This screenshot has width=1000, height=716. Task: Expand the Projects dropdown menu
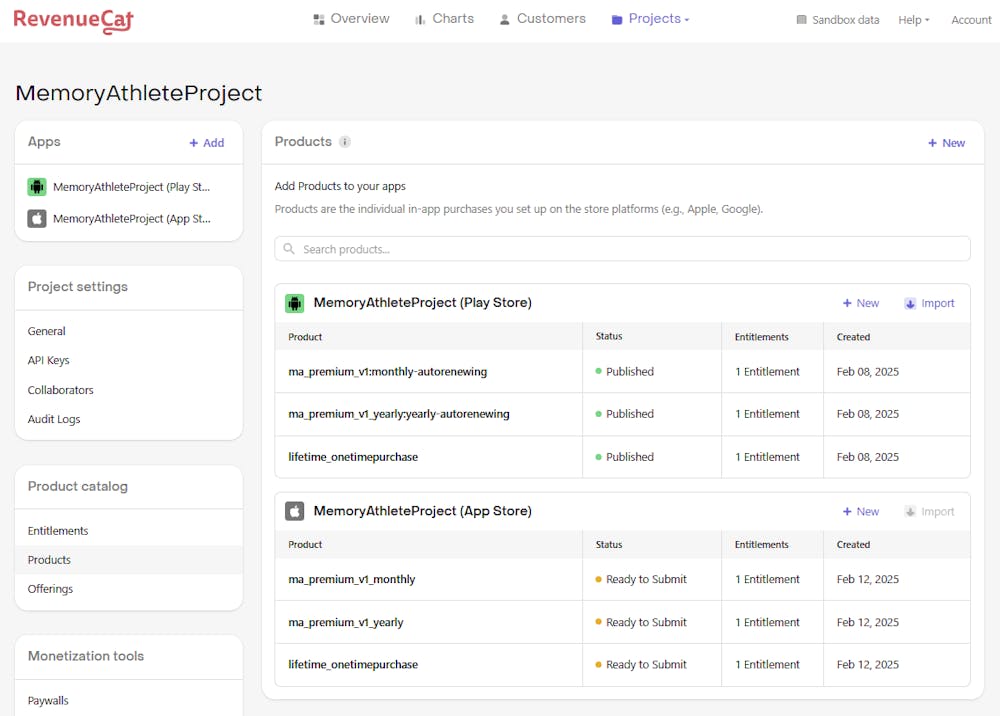(x=650, y=19)
